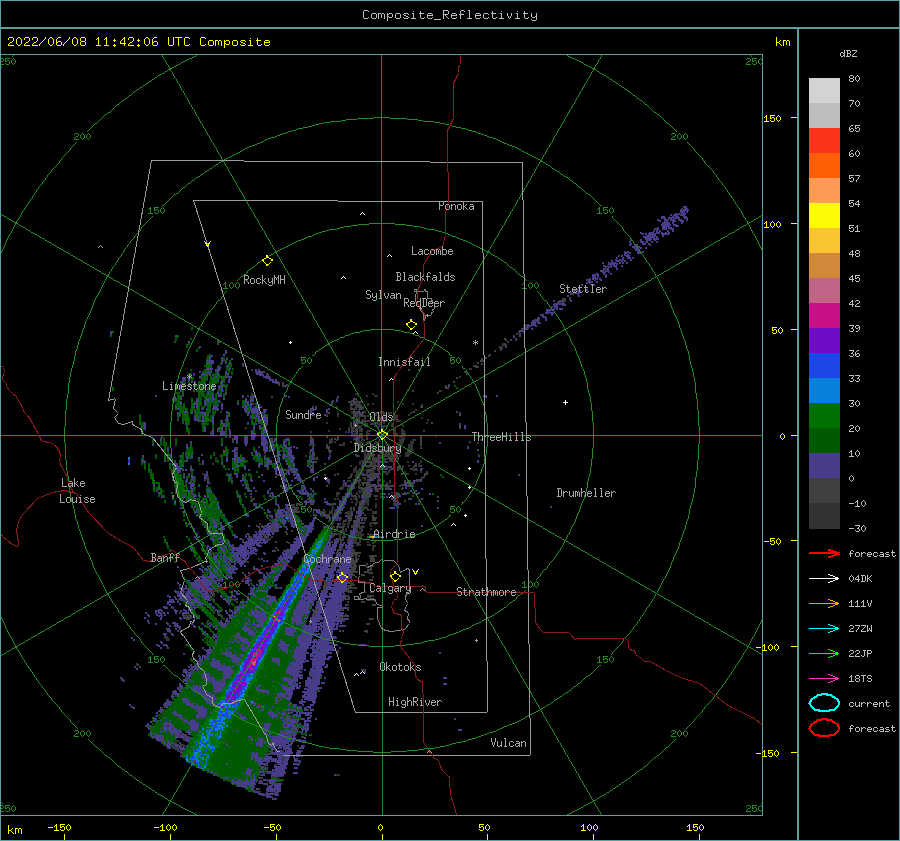Click the Innisfail label
The image size is (900, 841).
pyautogui.click(x=404, y=362)
